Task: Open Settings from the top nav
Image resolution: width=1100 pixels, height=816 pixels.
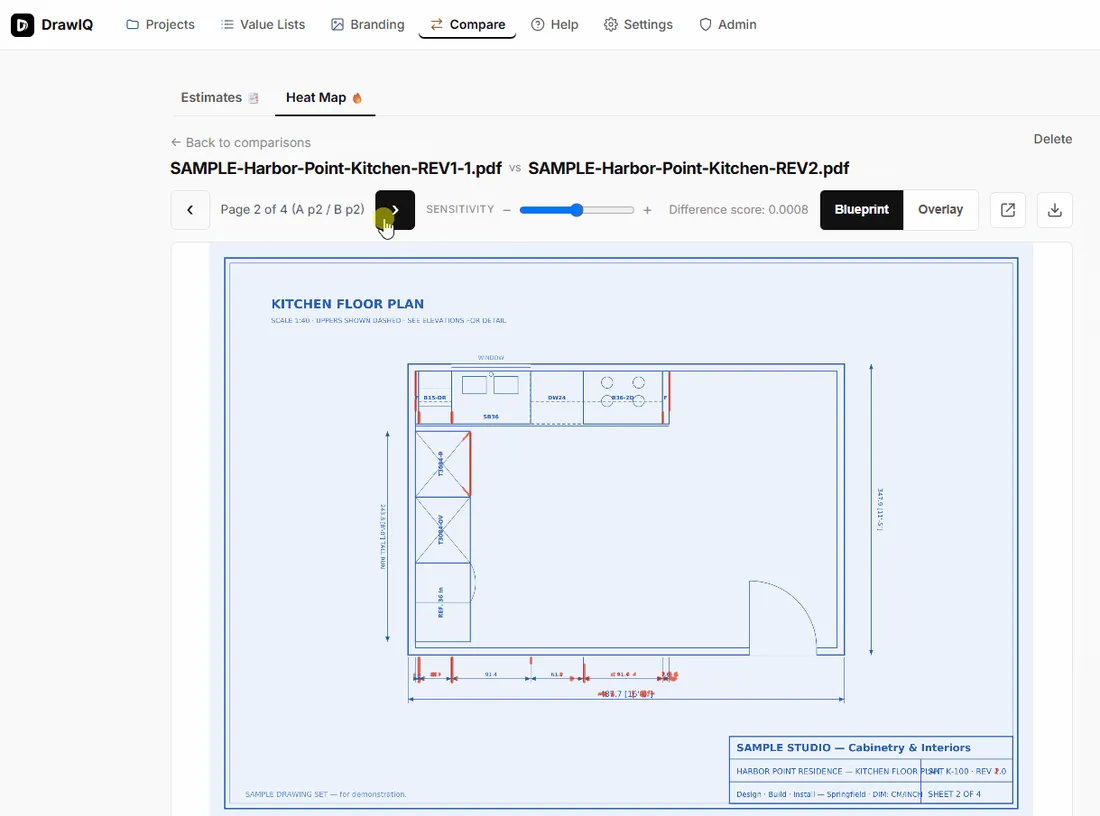Action: (x=638, y=25)
